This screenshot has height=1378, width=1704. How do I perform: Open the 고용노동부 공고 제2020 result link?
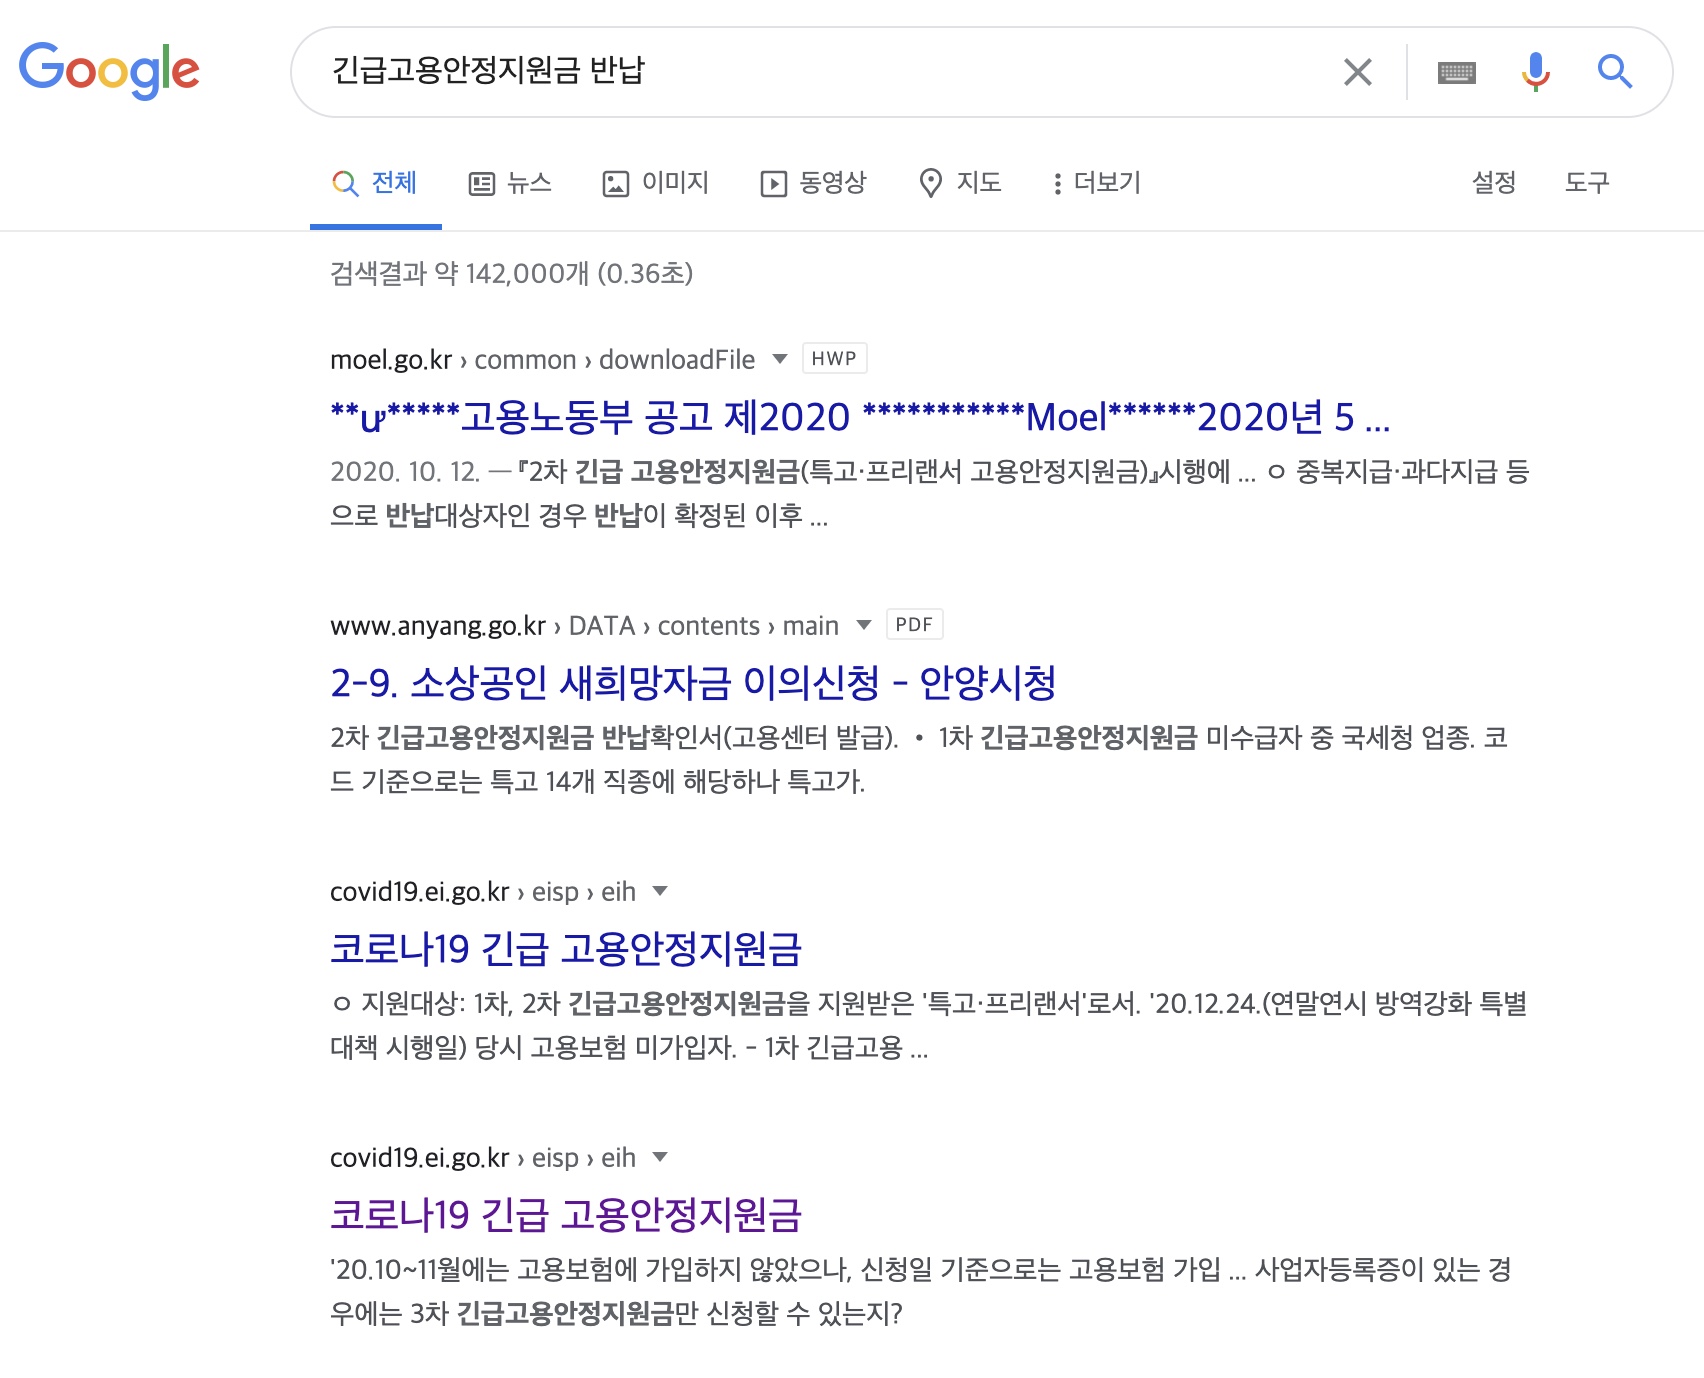point(860,417)
